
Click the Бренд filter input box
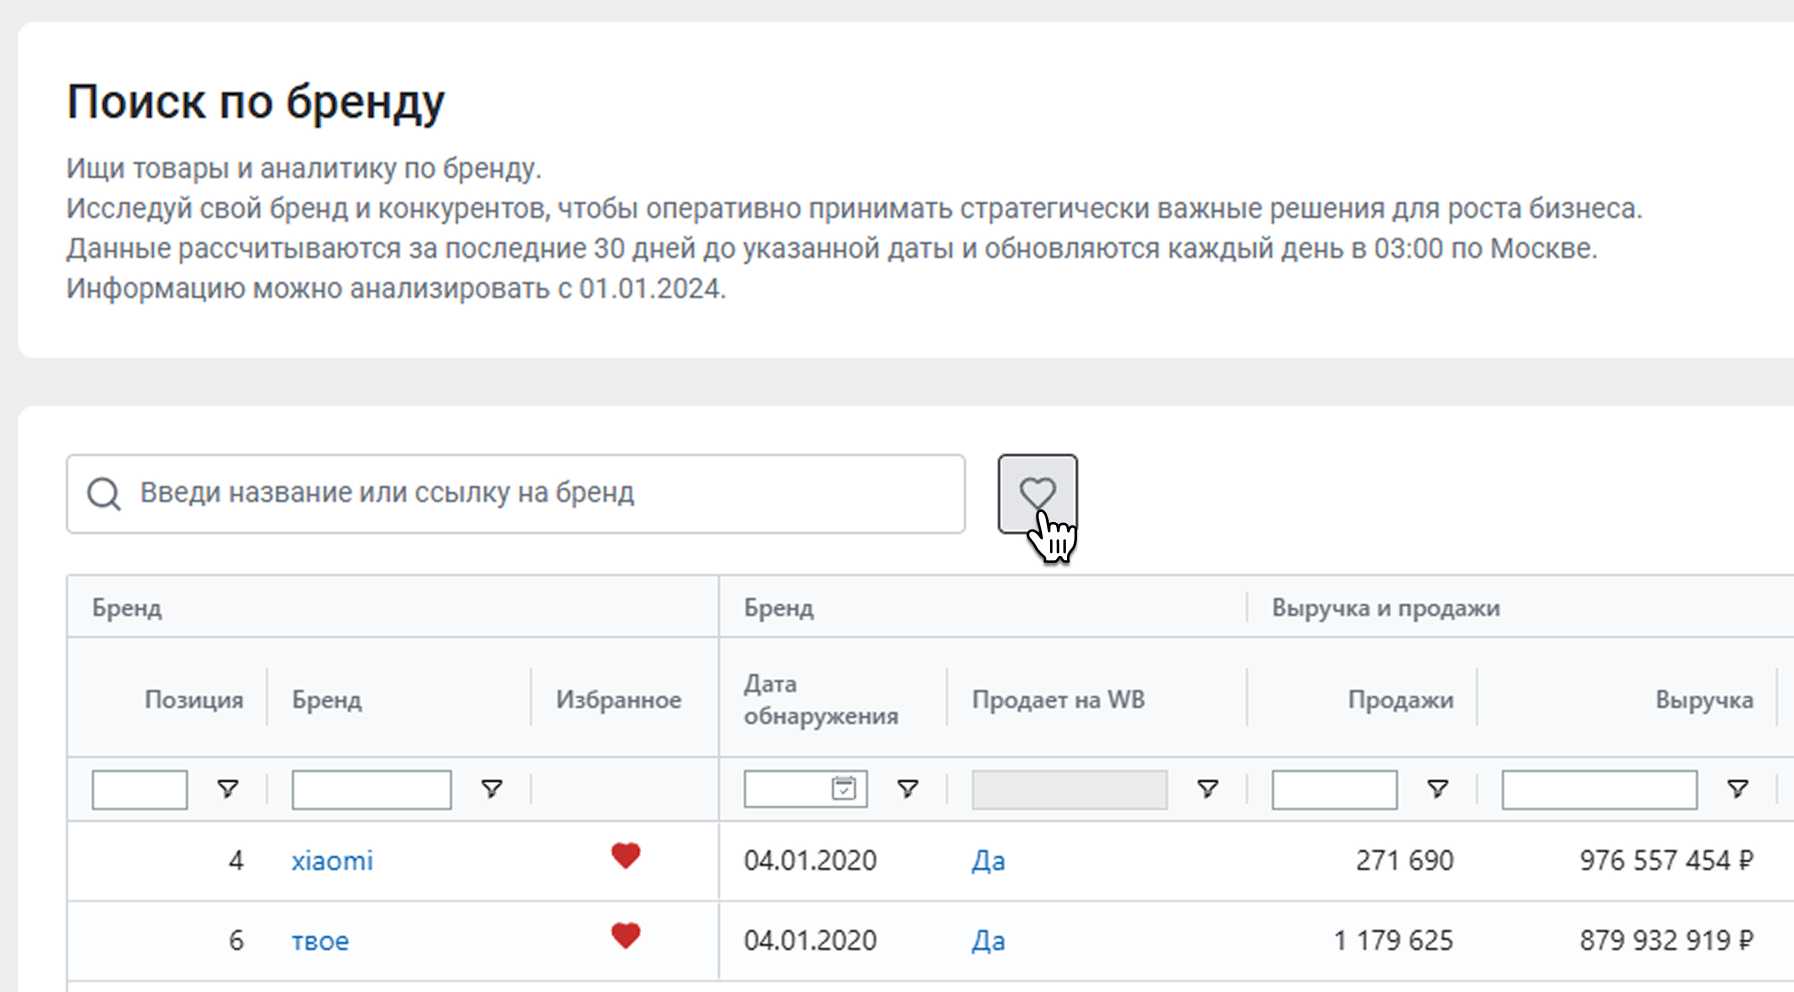(371, 789)
